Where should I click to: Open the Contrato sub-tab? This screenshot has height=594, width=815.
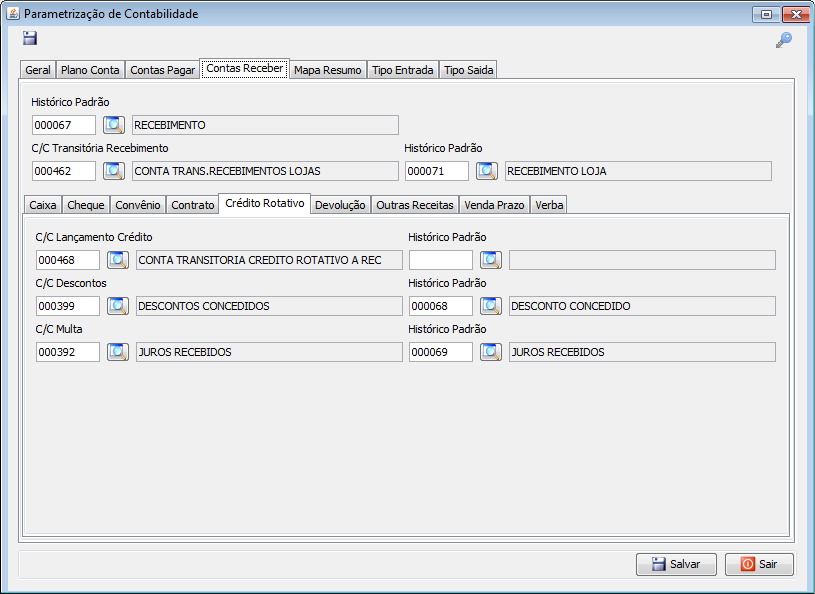192,205
